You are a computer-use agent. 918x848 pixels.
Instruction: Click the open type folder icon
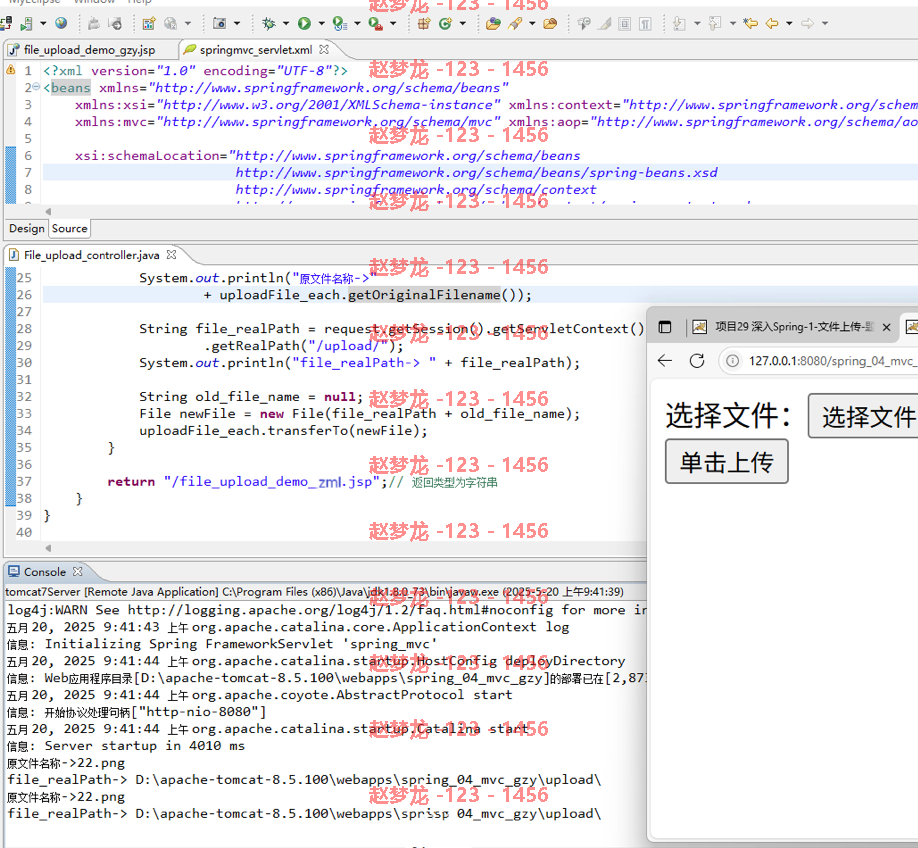pyautogui.click(x=494, y=23)
